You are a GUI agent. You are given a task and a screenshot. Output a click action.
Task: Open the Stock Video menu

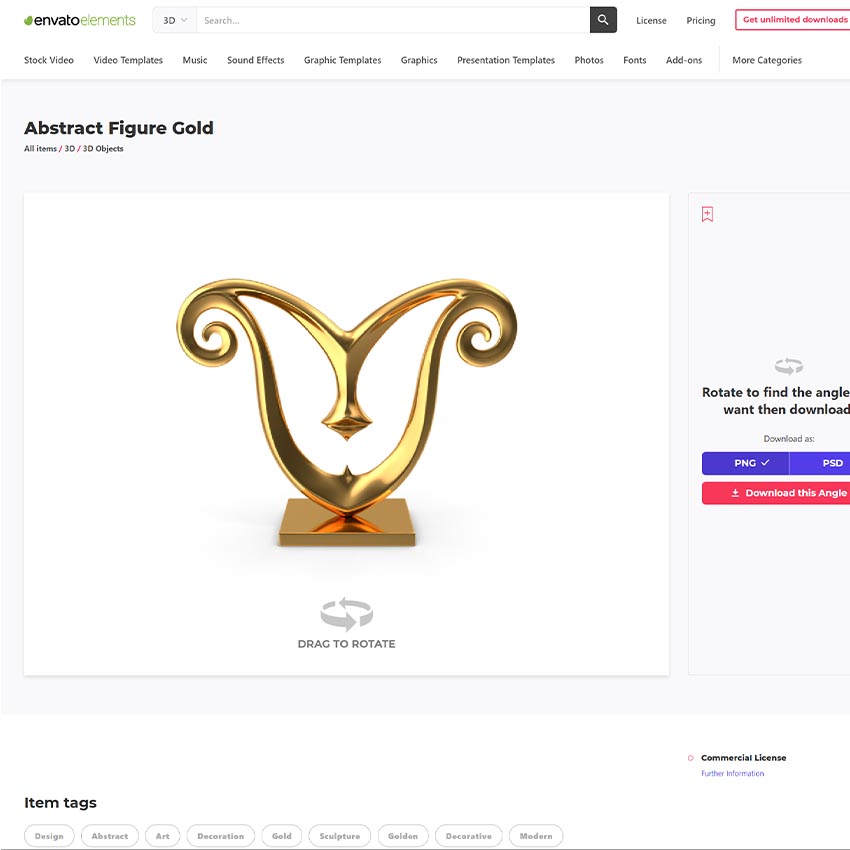[x=49, y=60]
